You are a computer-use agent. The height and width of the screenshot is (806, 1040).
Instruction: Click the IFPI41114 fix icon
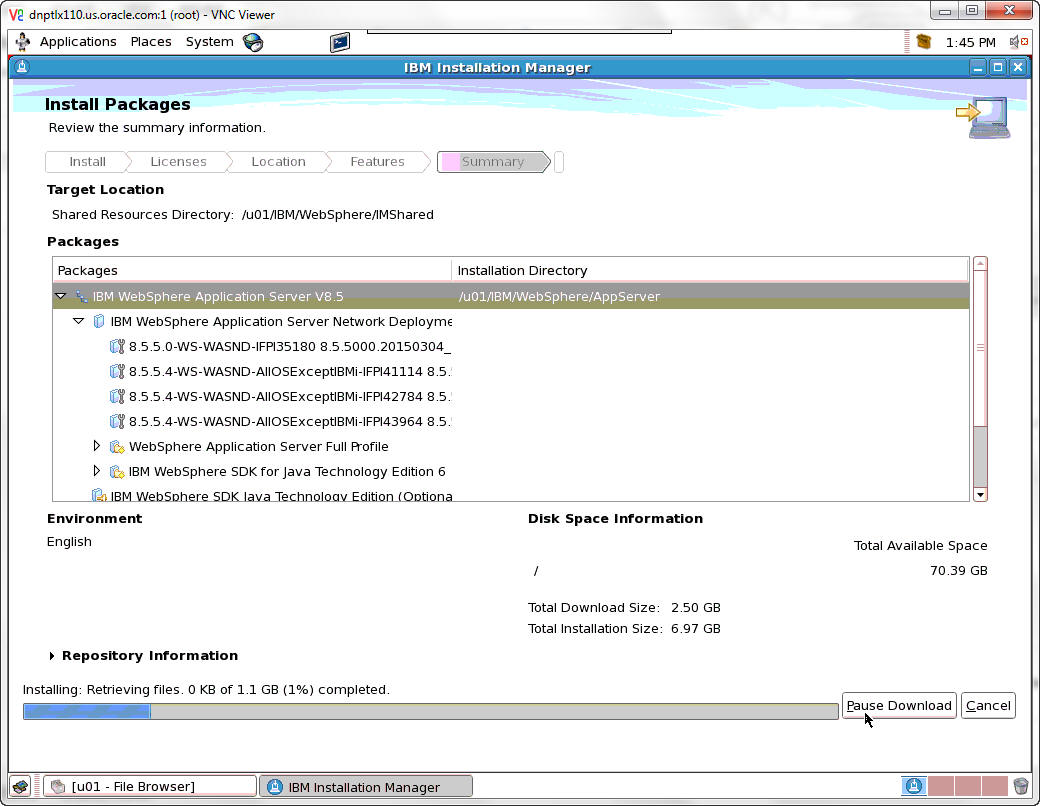tap(117, 371)
